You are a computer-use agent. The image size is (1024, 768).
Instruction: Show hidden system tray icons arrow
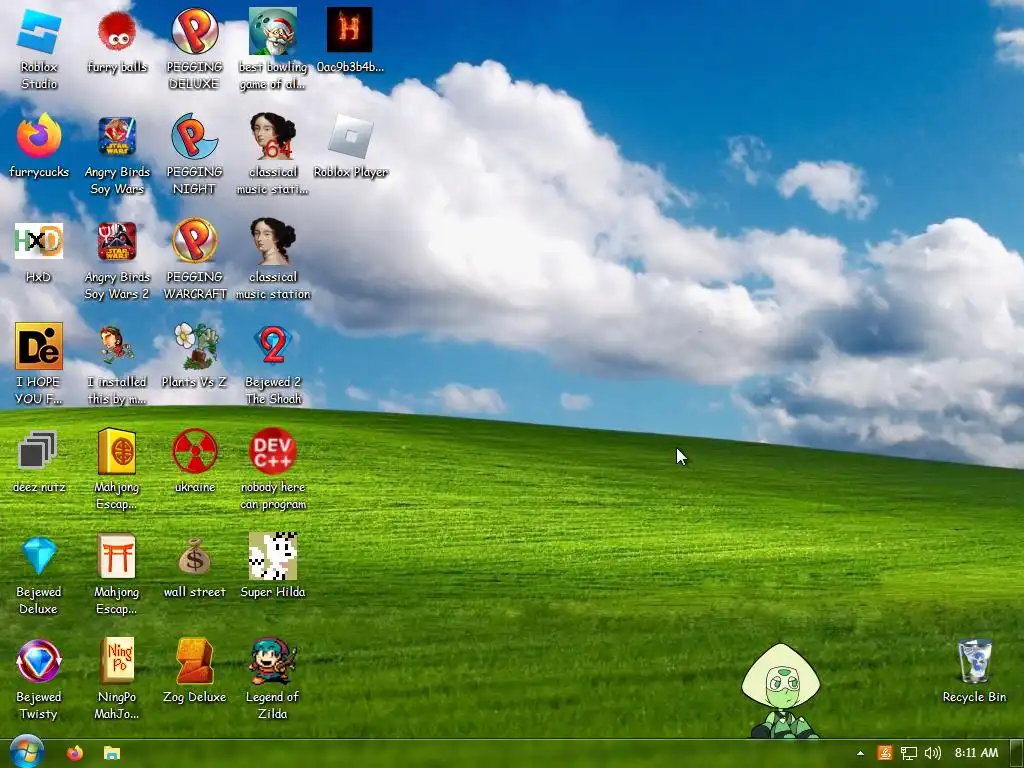pyautogui.click(x=861, y=753)
